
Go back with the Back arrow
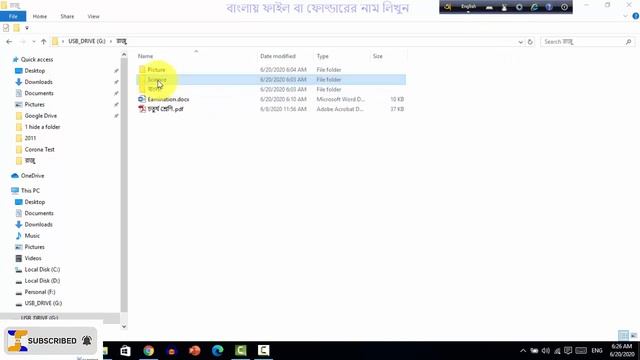coord(9,42)
